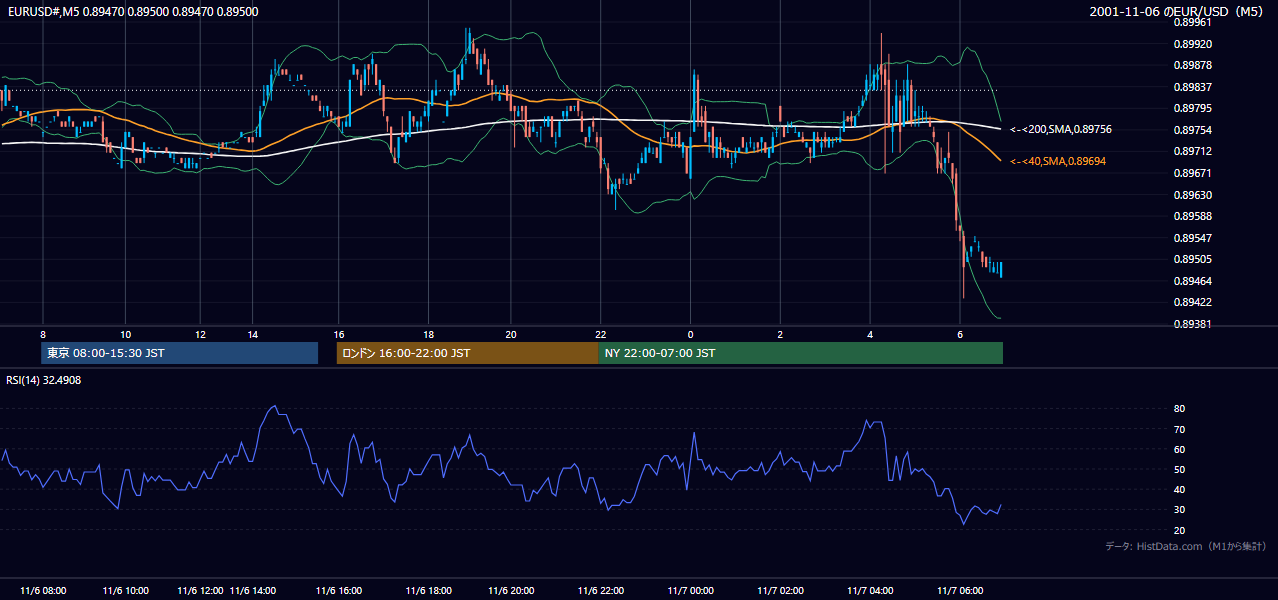
Task: Click price axis value 0.89381
Action: [1192, 324]
